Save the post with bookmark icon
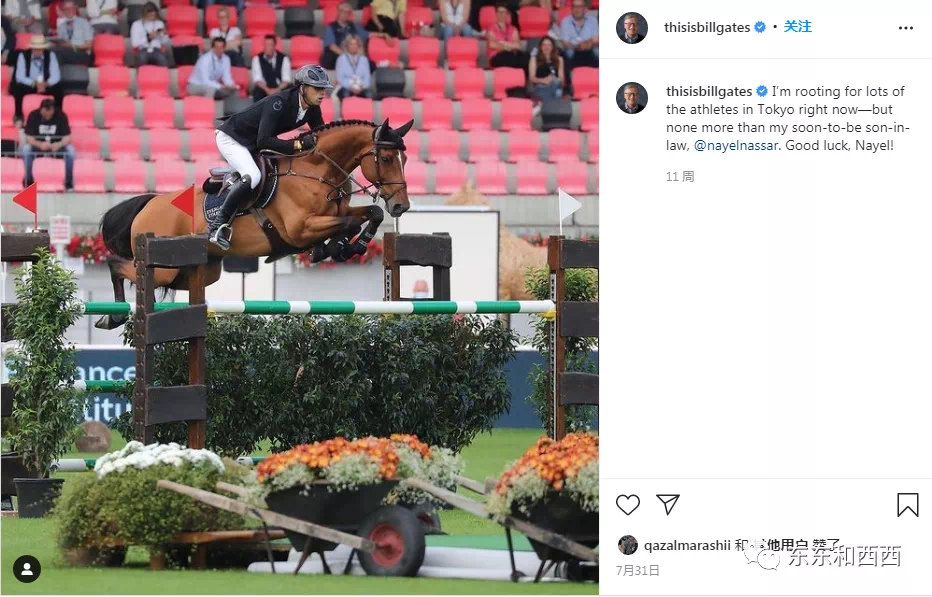 click(x=908, y=505)
